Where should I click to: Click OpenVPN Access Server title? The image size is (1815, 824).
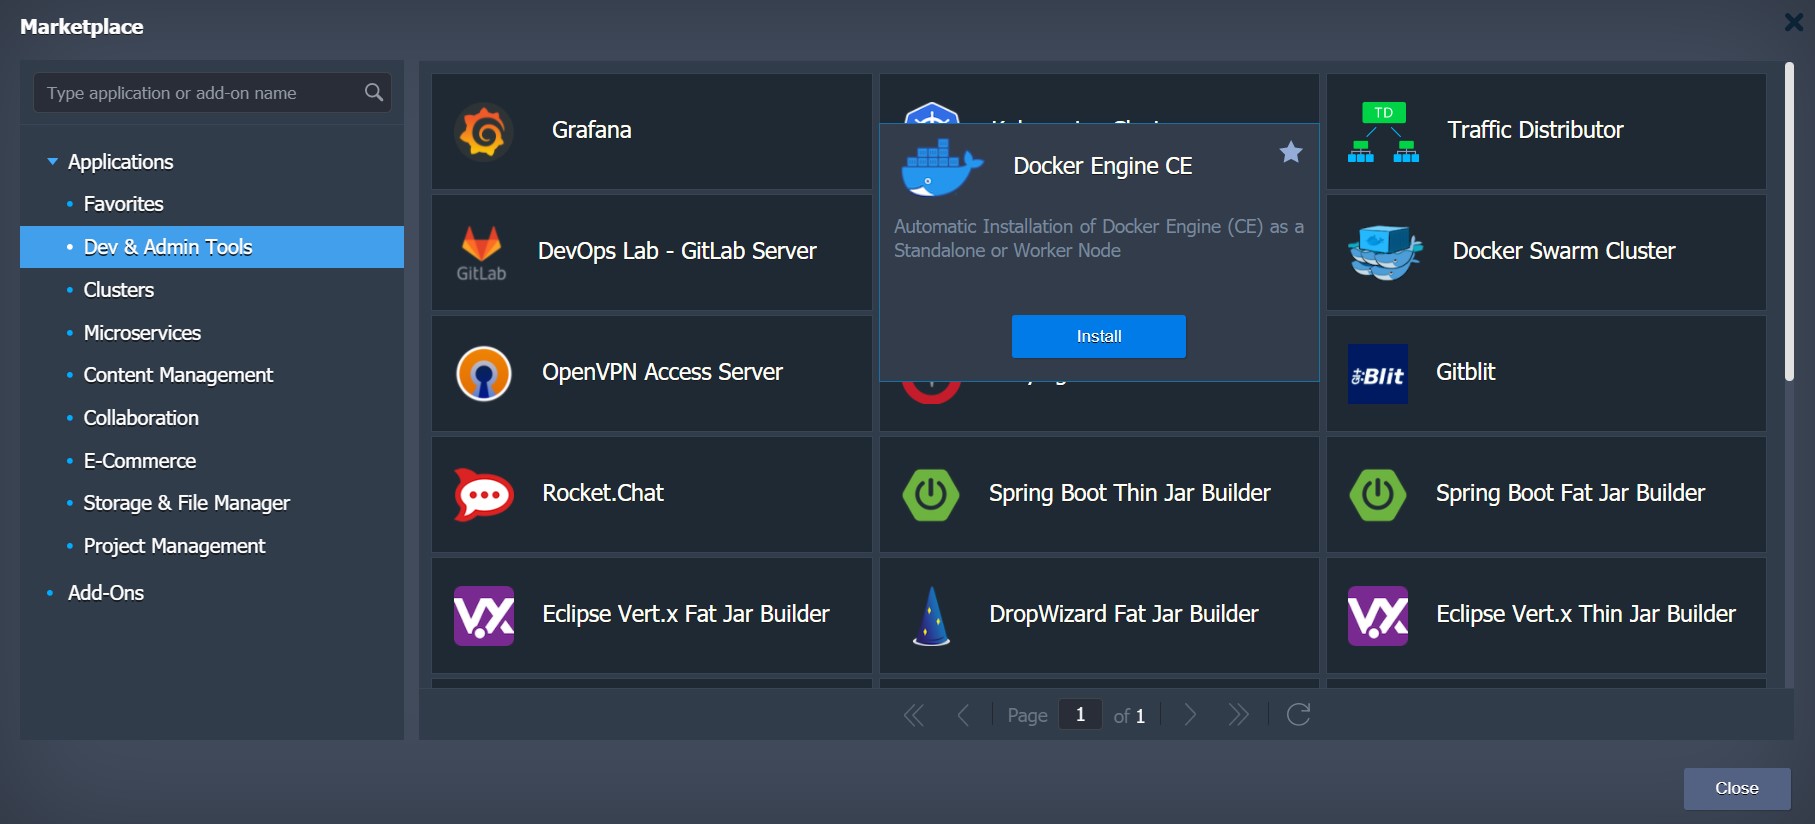pos(662,372)
